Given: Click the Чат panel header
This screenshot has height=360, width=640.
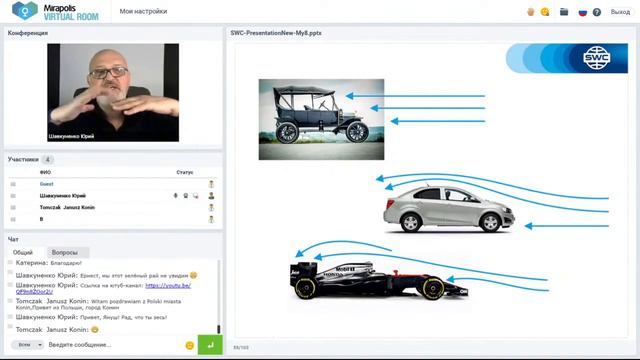Looking at the screenshot, I should tap(13, 239).
